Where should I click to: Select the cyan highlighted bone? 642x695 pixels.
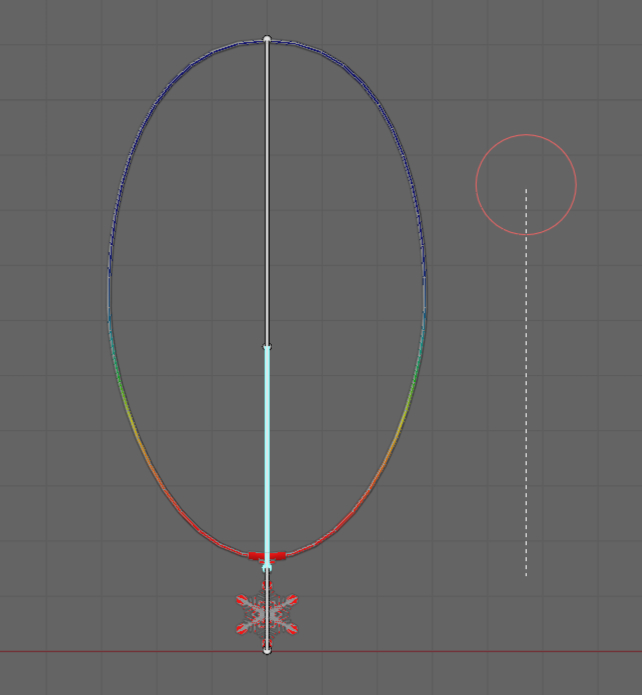267,450
